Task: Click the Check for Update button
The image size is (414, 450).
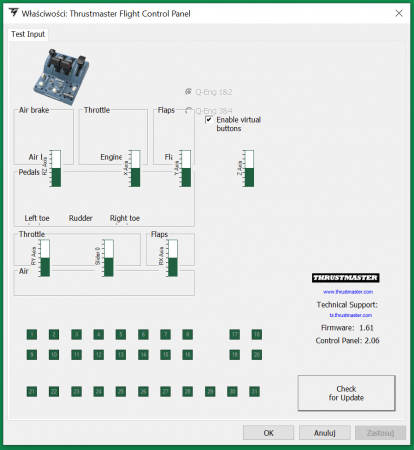Action: (346, 393)
